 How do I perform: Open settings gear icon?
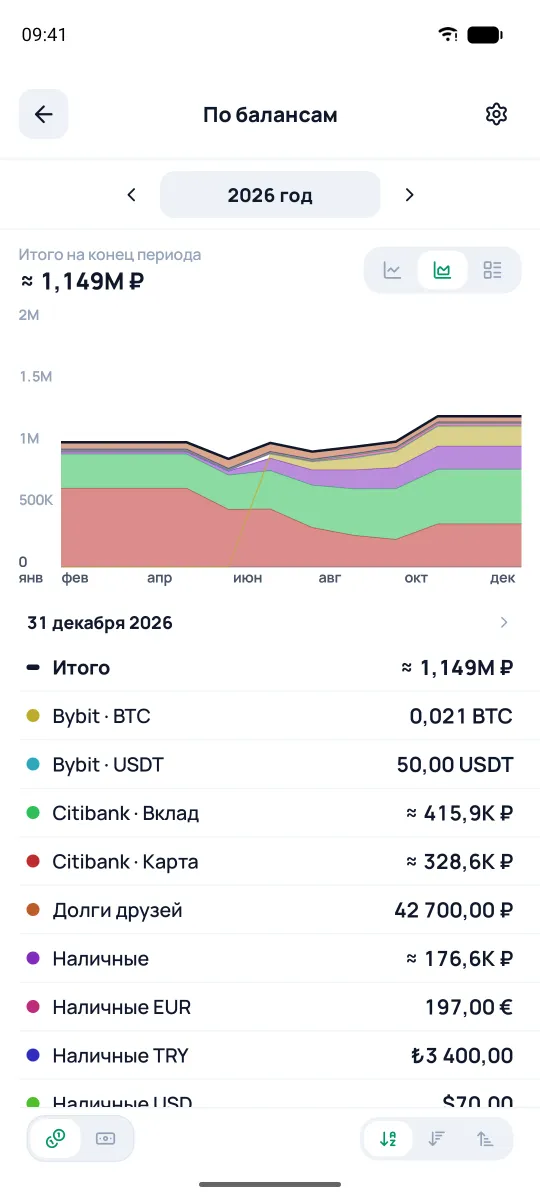[496, 114]
